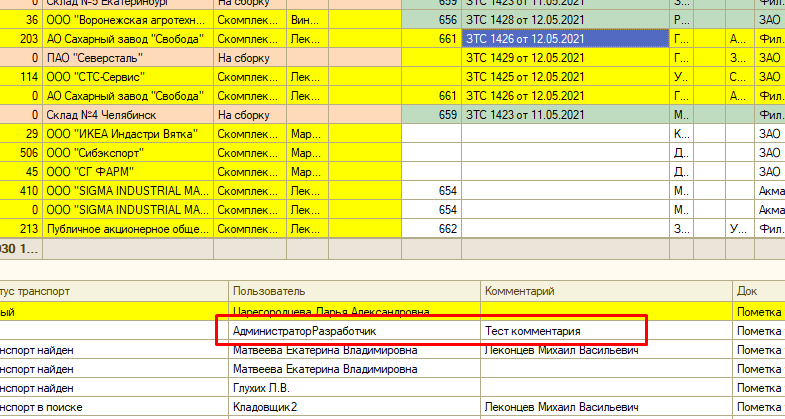Select user АдминистраторРазработчик in lower table
This screenshot has height=419, width=785.
[x=354, y=331]
